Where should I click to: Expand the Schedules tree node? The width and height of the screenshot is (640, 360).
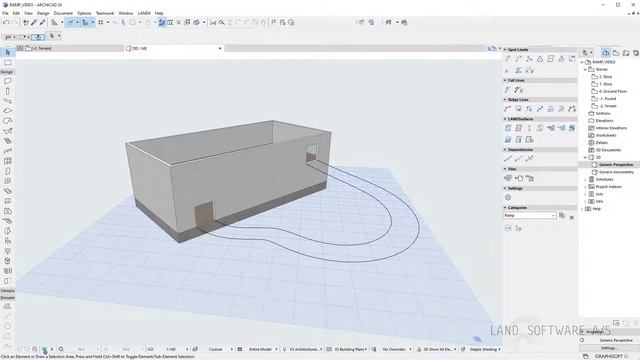click(585, 180)
